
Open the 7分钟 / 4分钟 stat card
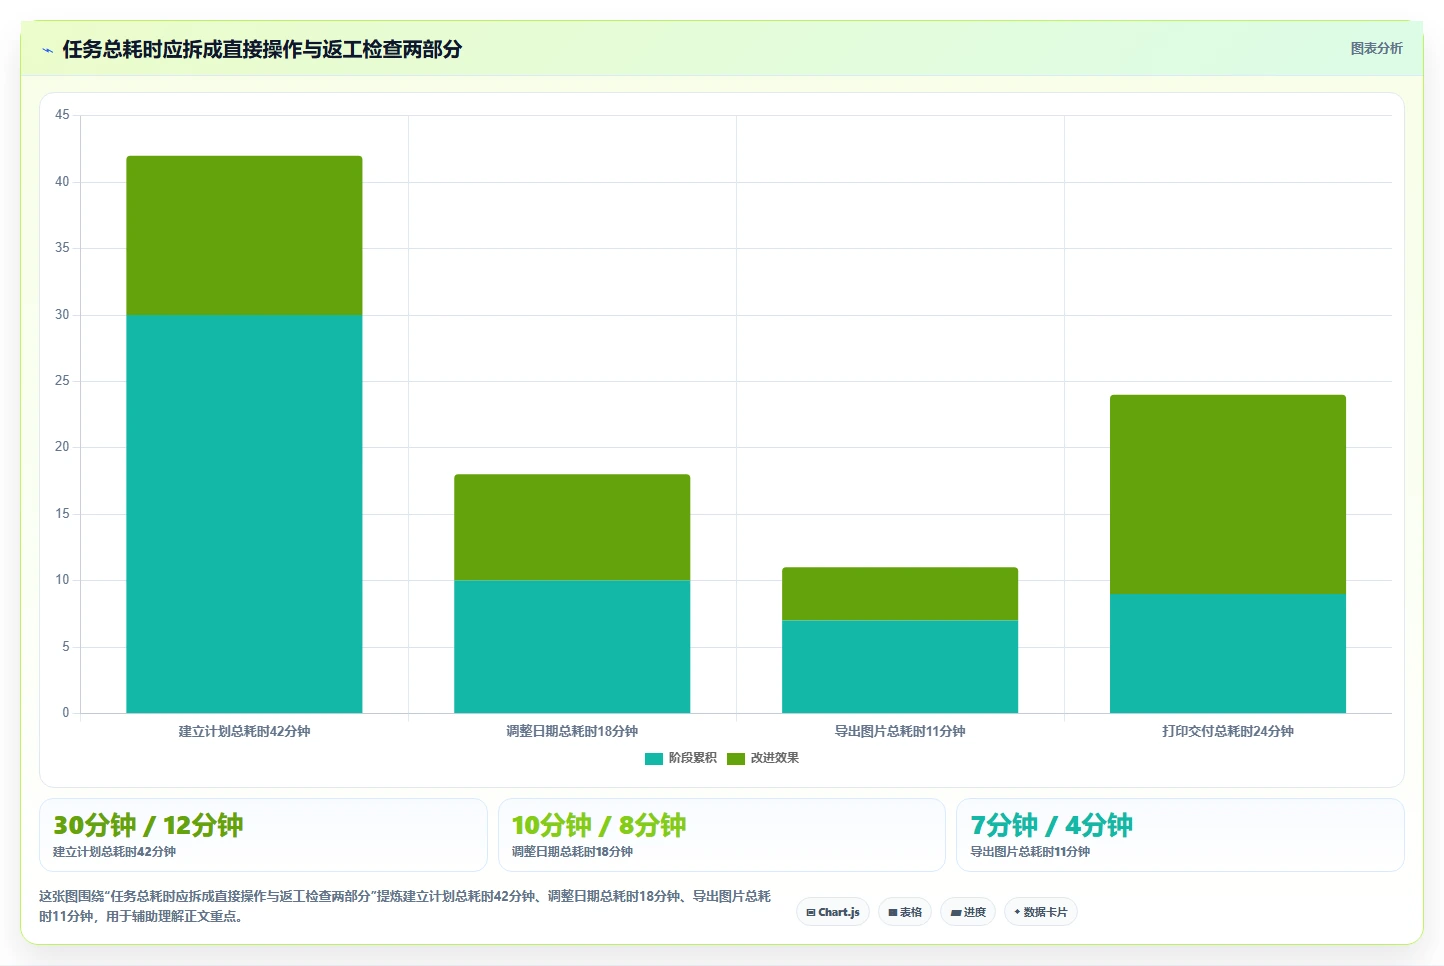click(1180, 835)
